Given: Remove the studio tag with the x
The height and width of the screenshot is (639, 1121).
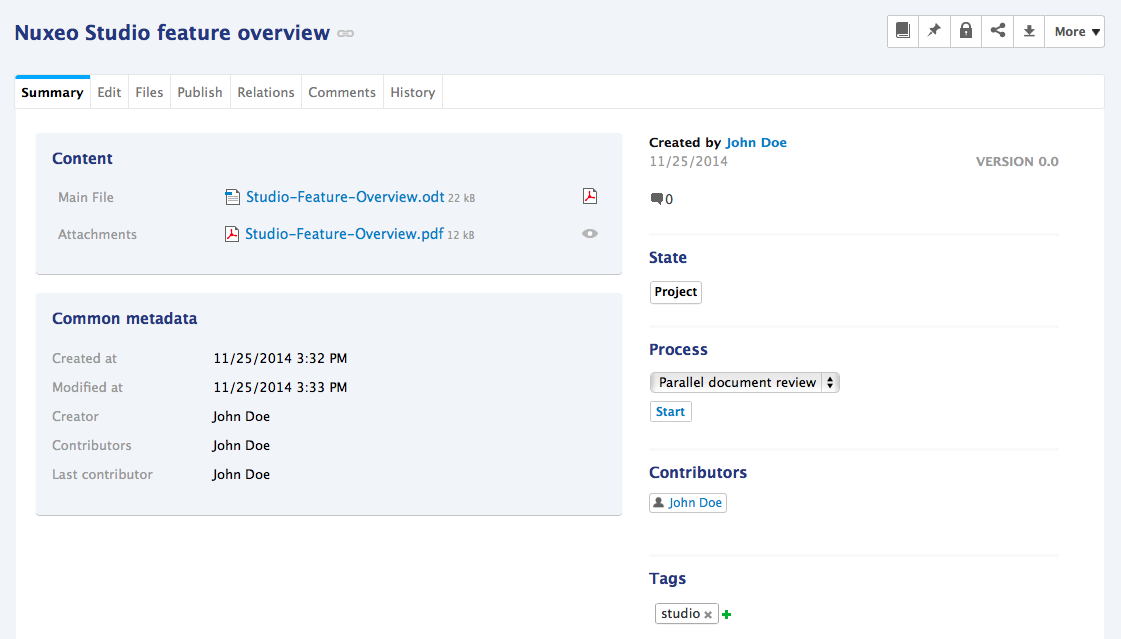Looking at the screenshot, I should pos(708,615).
